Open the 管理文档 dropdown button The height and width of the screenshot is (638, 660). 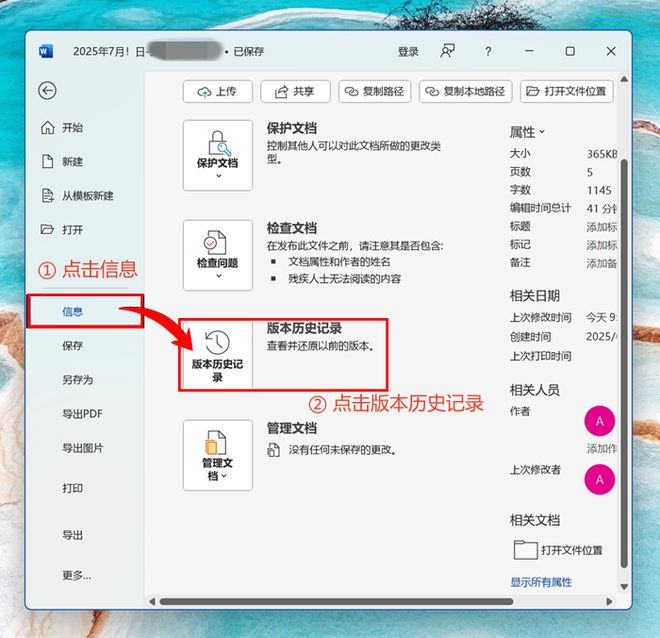[x=218, y=455]
